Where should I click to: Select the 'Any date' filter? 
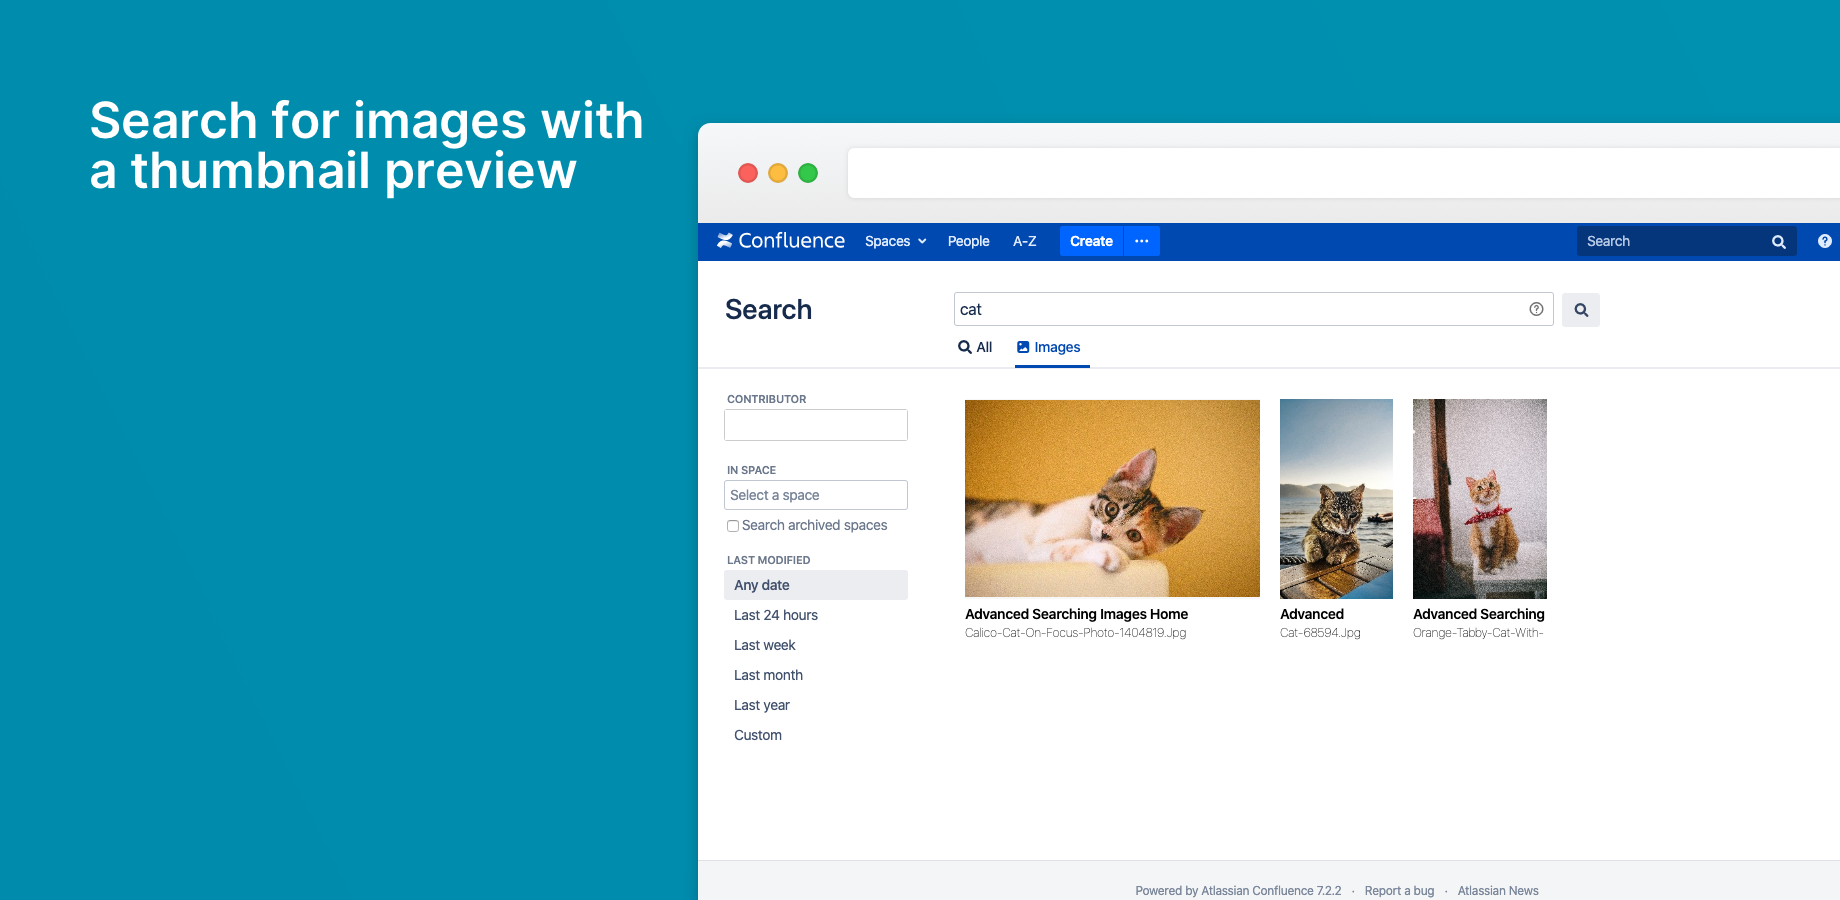[x=816, y=585]
